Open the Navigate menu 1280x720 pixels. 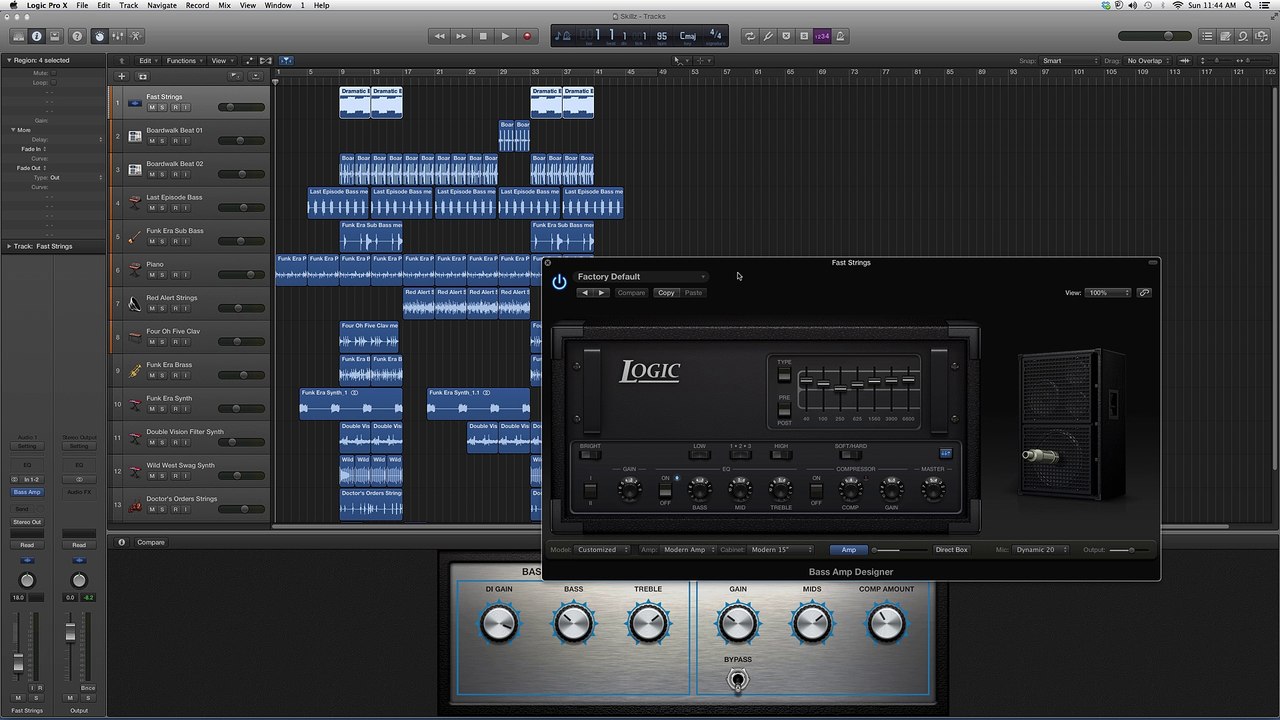(162, 6)
